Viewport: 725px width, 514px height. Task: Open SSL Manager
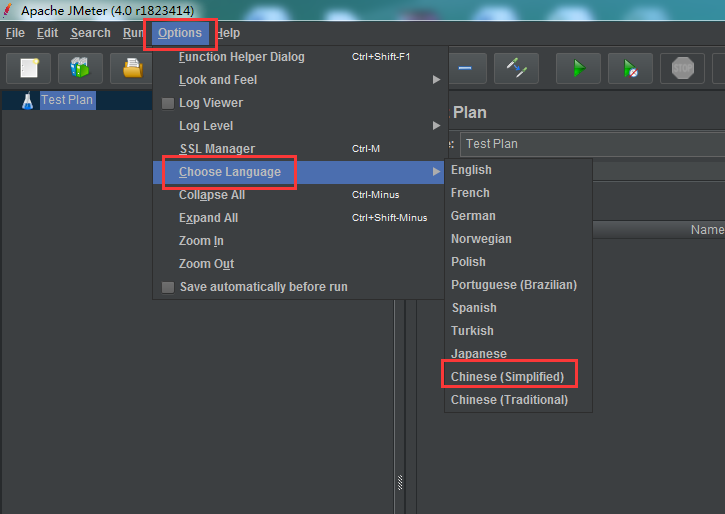[299, 149]
